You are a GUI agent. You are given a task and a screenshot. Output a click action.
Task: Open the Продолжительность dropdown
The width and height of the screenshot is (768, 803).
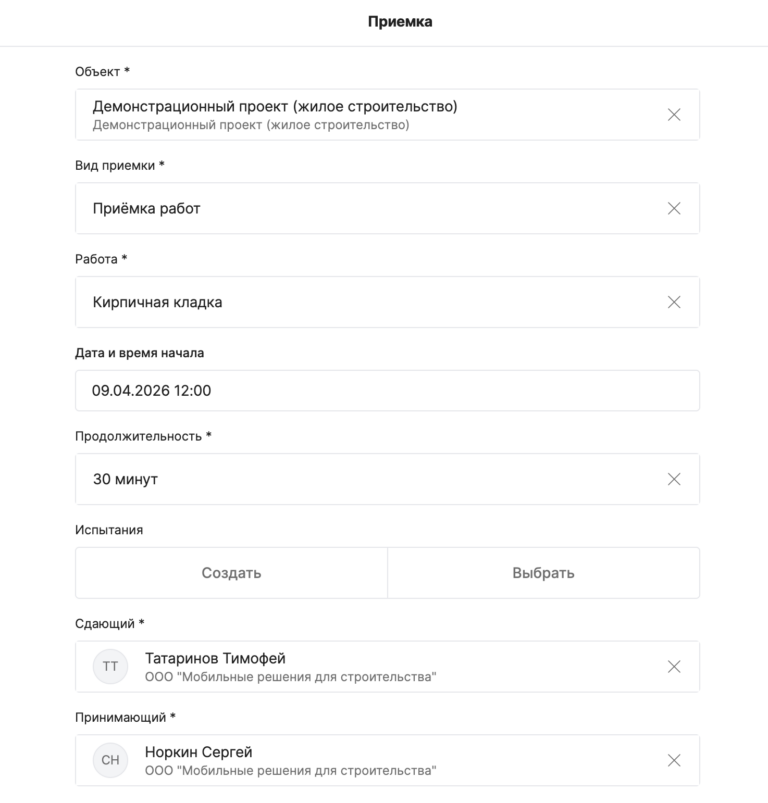(360, 479)
